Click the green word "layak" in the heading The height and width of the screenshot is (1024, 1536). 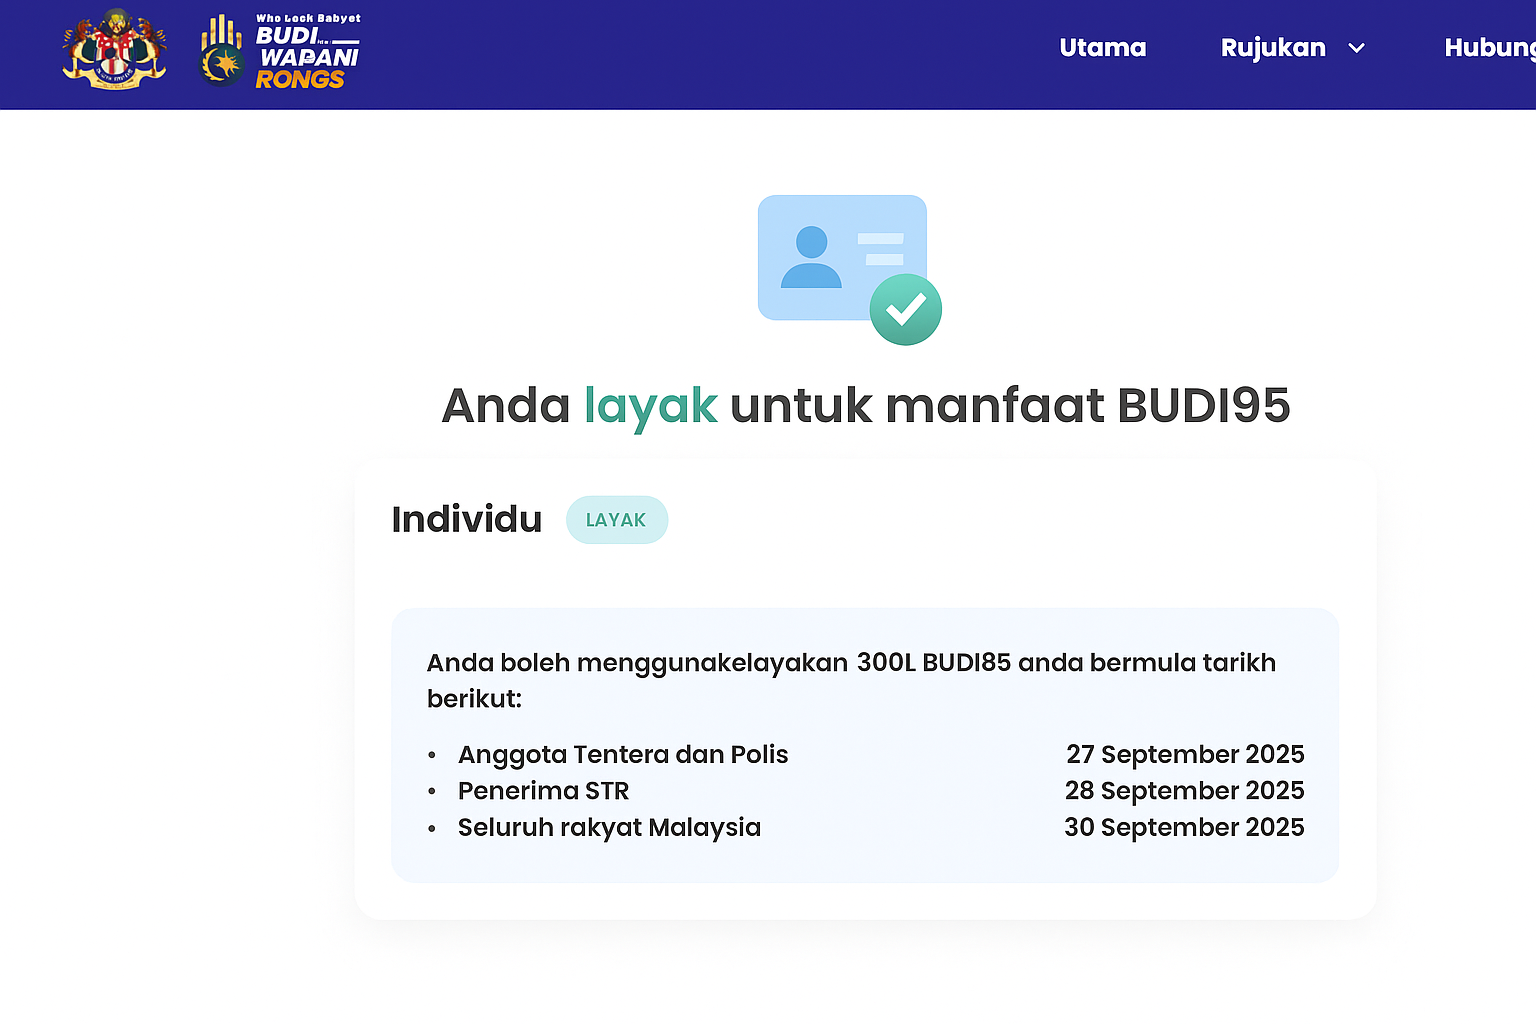[x=650, y=406]
